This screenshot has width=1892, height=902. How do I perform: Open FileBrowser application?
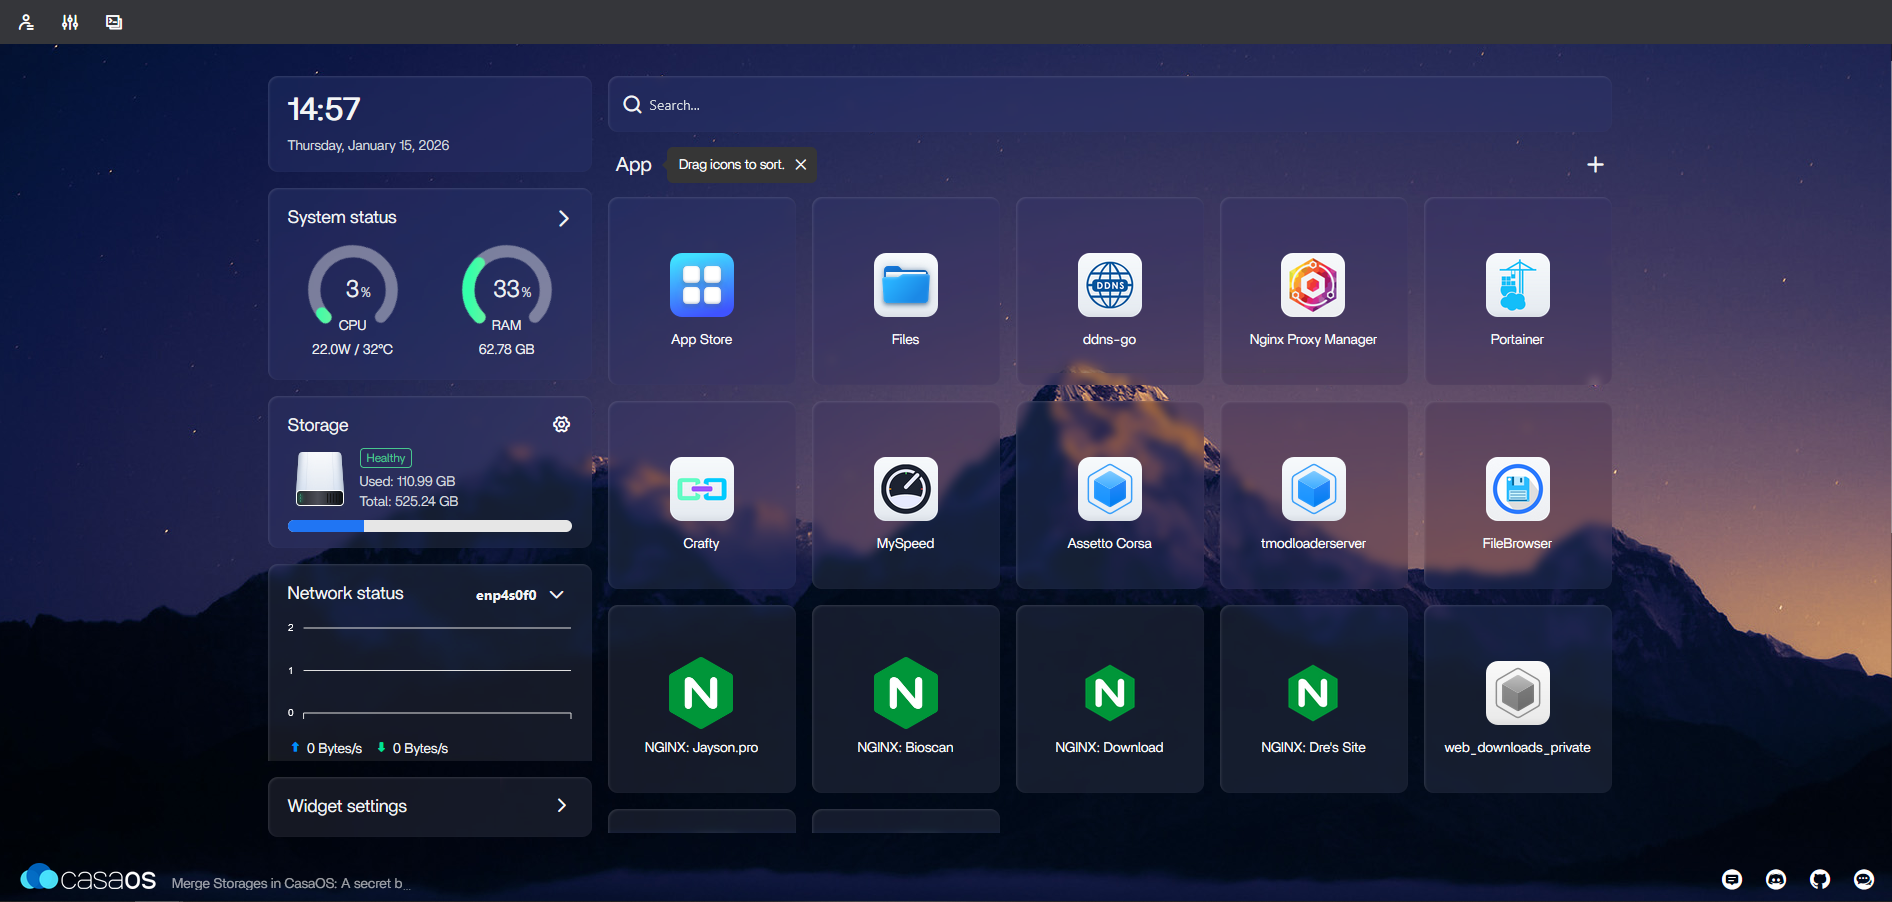[x=1517, y=490]
